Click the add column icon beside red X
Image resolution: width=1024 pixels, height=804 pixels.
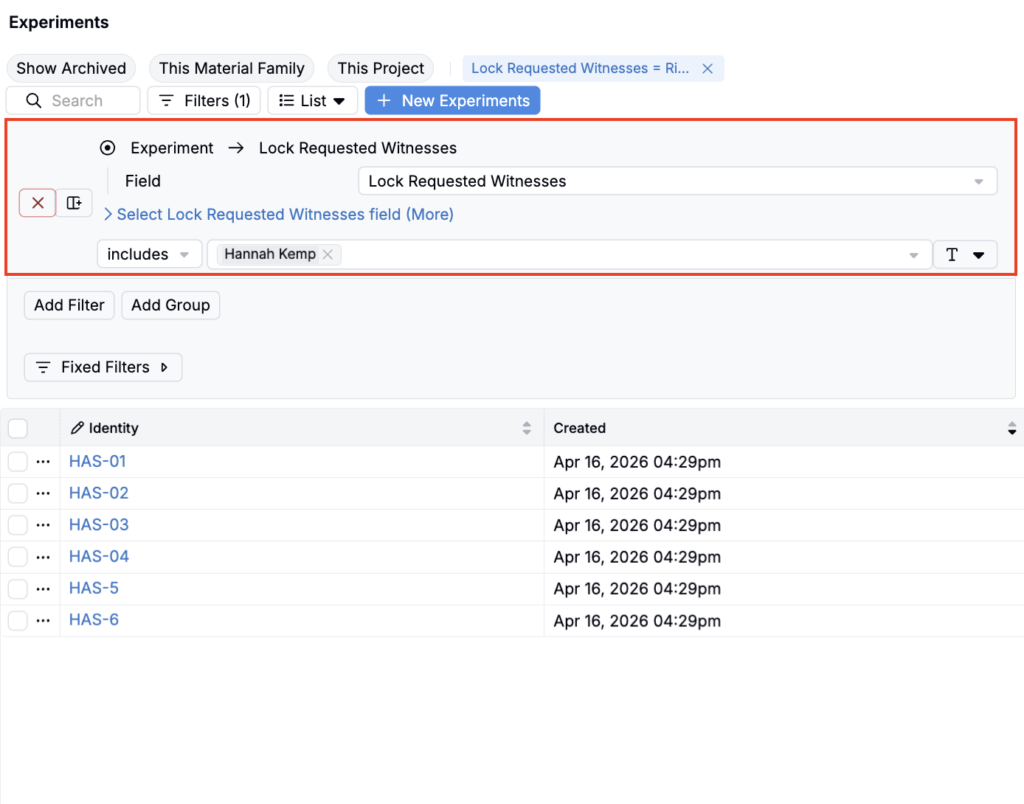[74, 203]
